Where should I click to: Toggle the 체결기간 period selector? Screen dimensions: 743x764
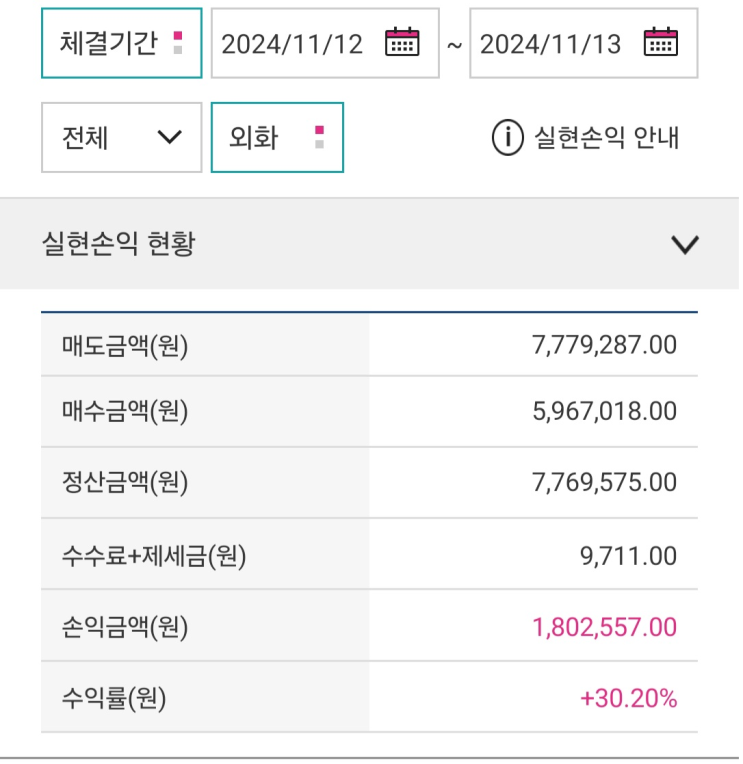point(122,43)
